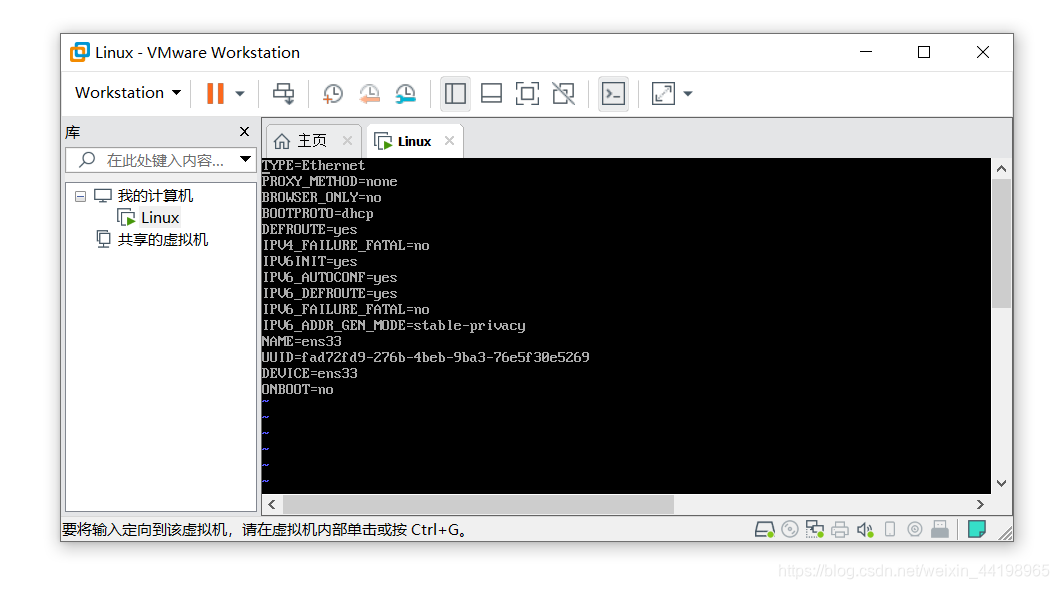Viewport: 1059px width, 589px height.
Task: Toggle the library sidebar panel view
Action: [x=455, y=93]
